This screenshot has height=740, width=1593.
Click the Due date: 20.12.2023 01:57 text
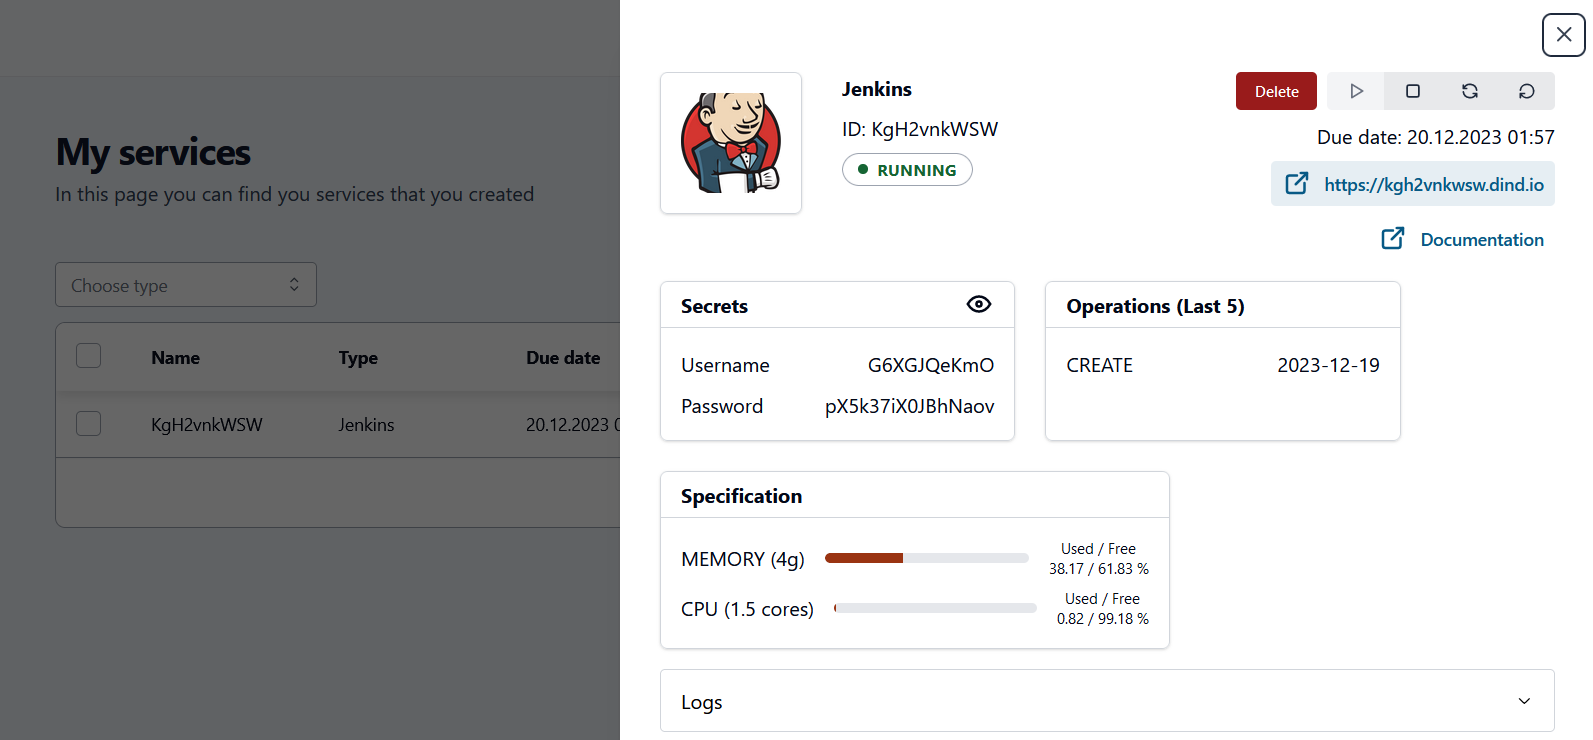point(1436,137)
